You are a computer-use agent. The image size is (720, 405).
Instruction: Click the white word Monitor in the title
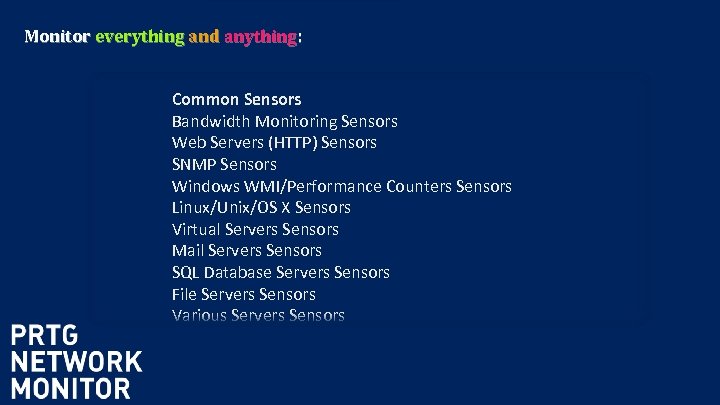point(57,37)
